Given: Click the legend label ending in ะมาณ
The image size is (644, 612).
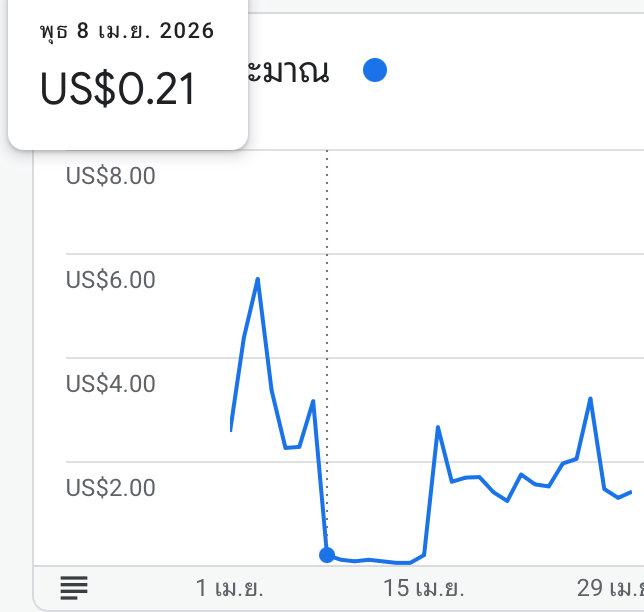Looking at the screenshot, I should (289, 71).
